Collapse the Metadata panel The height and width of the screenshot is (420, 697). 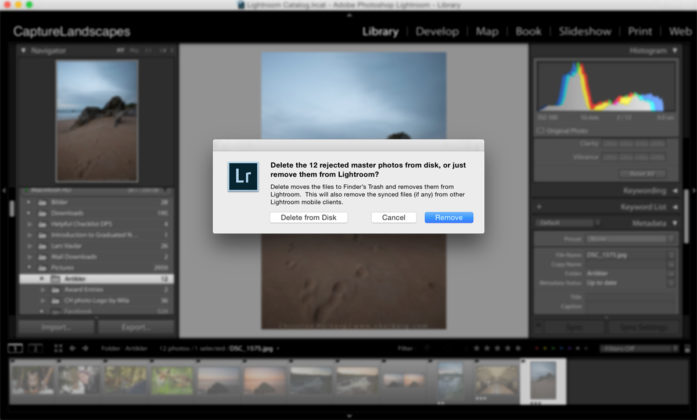pyautogui.click(x=675, y=223)
